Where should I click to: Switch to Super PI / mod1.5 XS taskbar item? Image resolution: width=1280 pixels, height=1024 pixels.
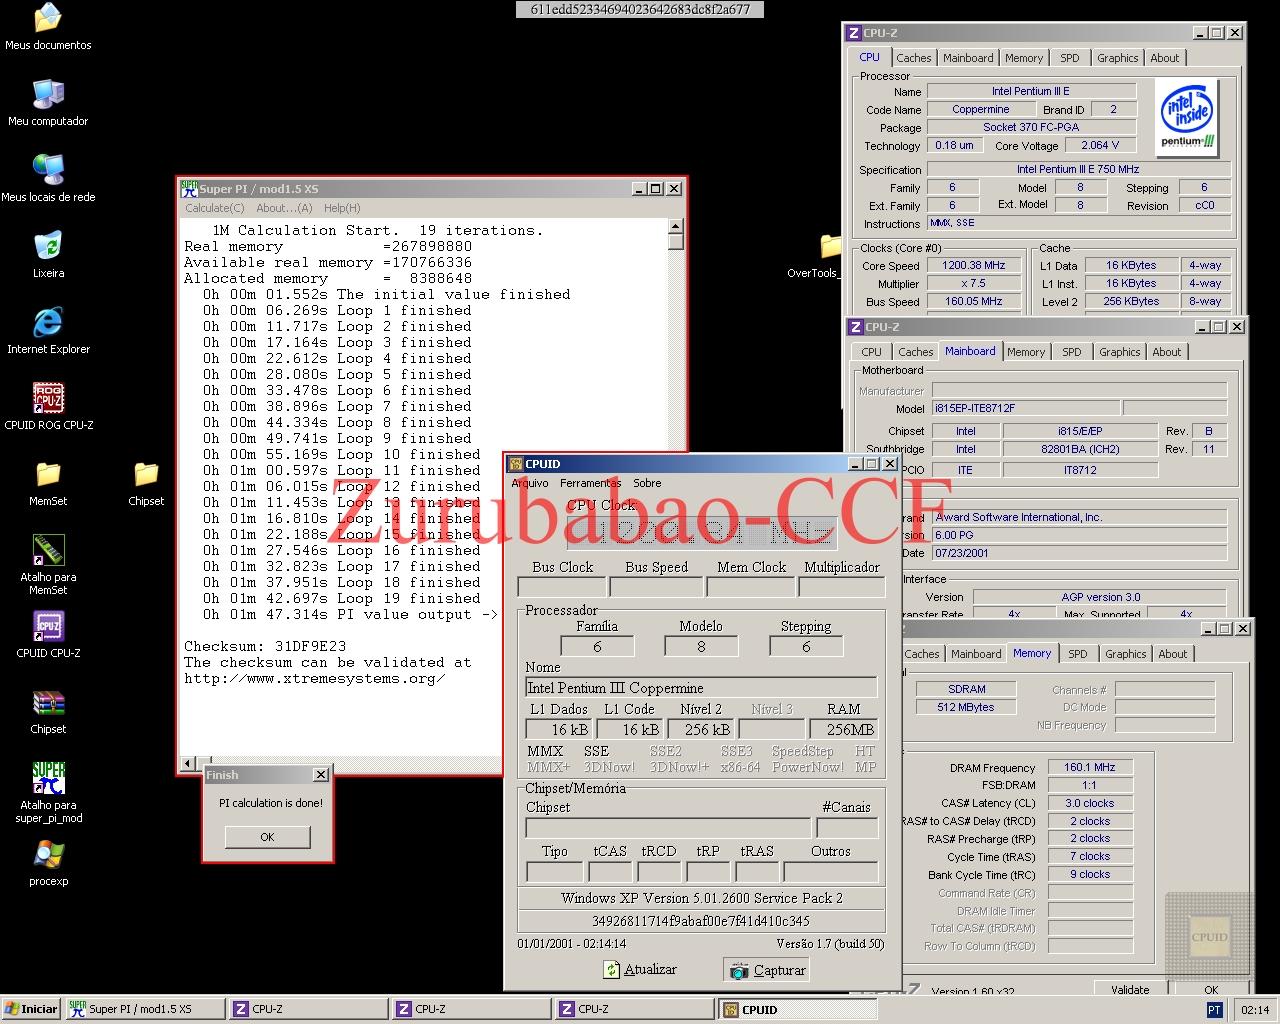tap(145, 1009)
